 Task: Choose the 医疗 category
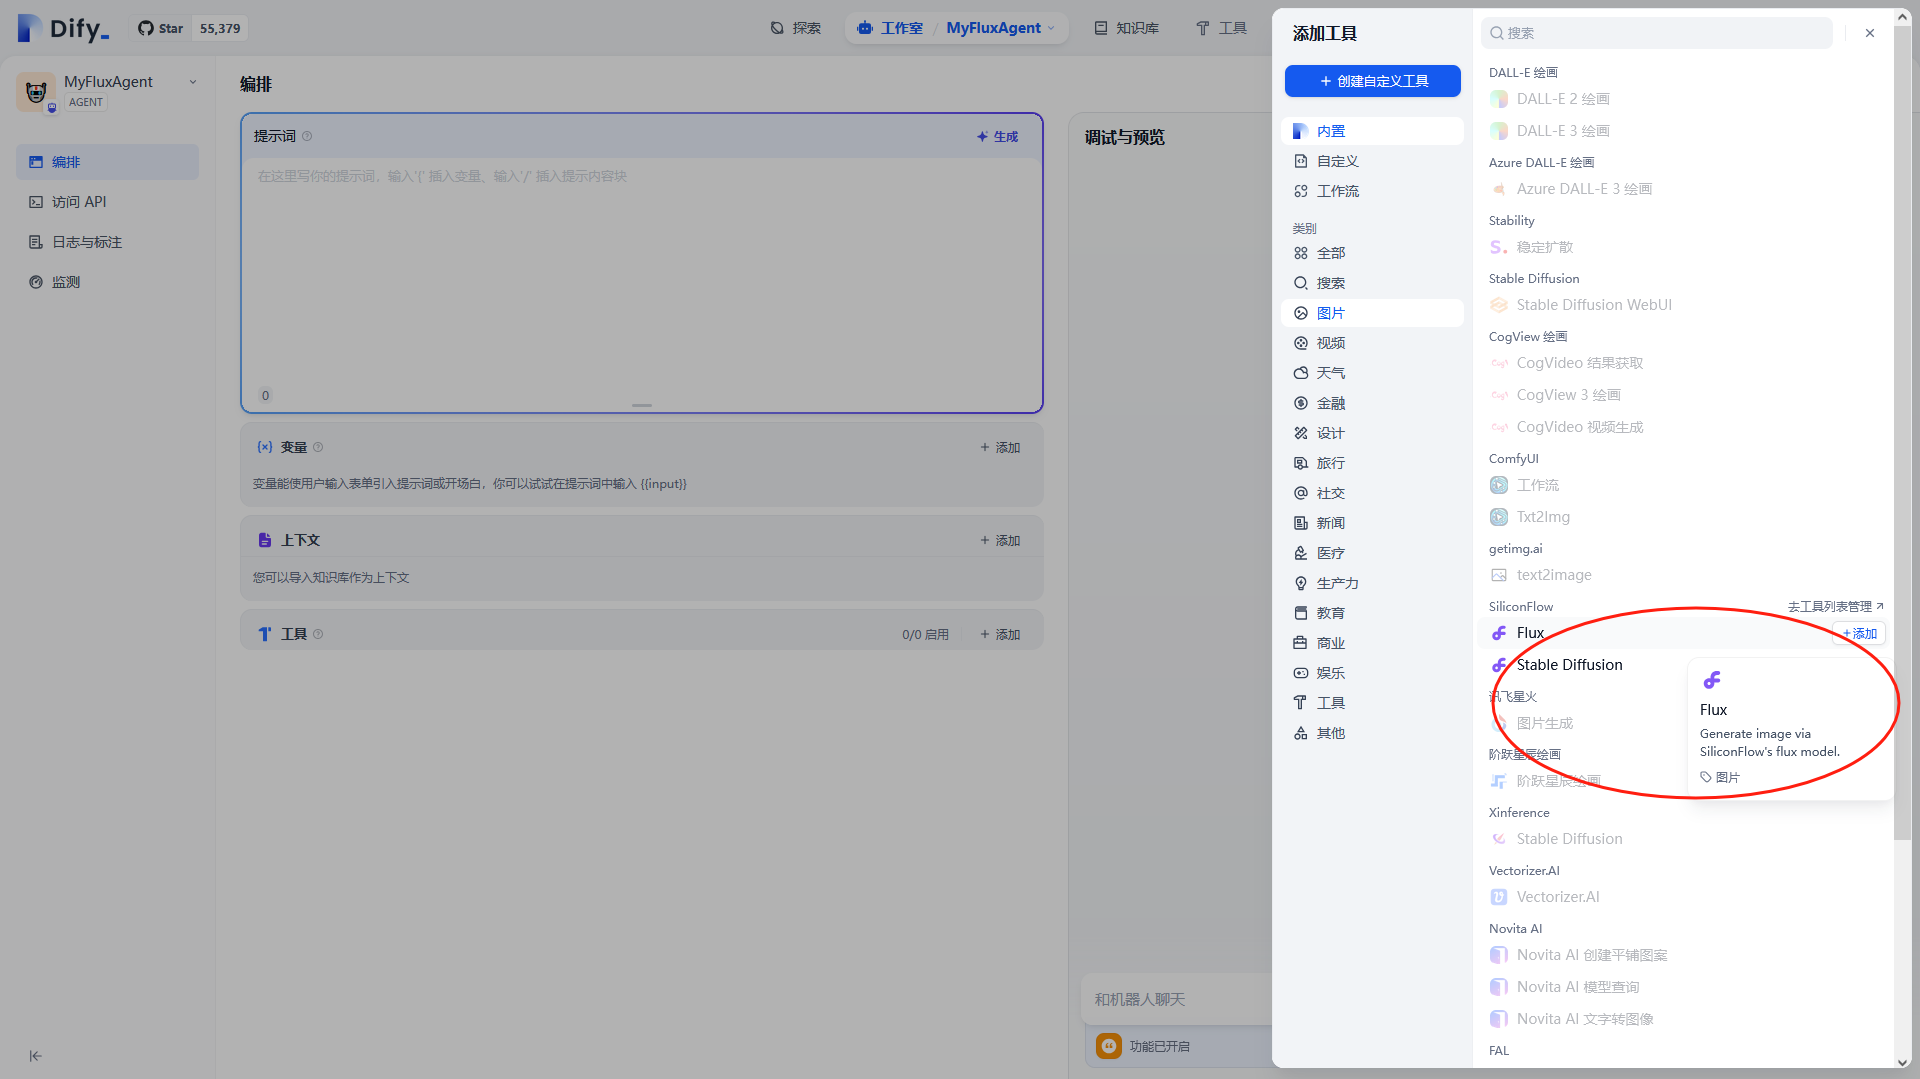(1372, 553)
